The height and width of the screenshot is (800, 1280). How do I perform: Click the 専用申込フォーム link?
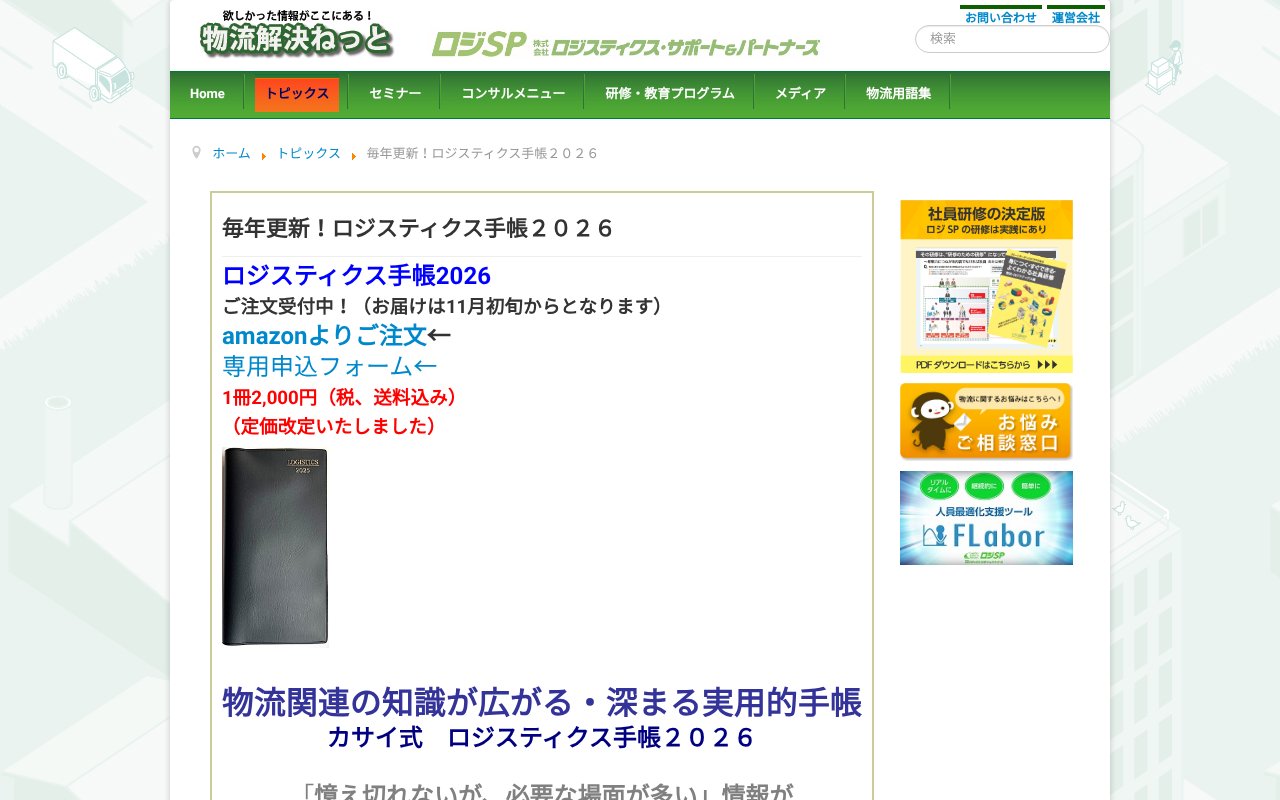[x=320, y=366]
